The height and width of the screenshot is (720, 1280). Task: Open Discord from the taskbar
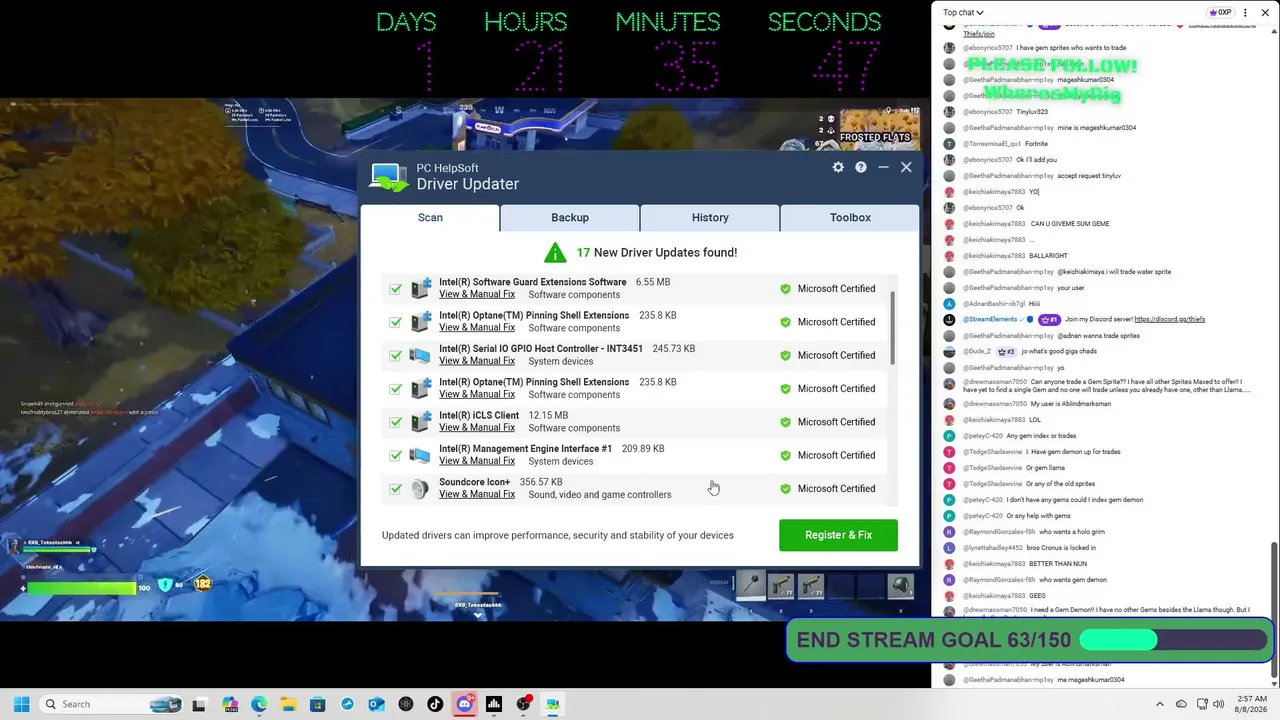tap(464, 704)
